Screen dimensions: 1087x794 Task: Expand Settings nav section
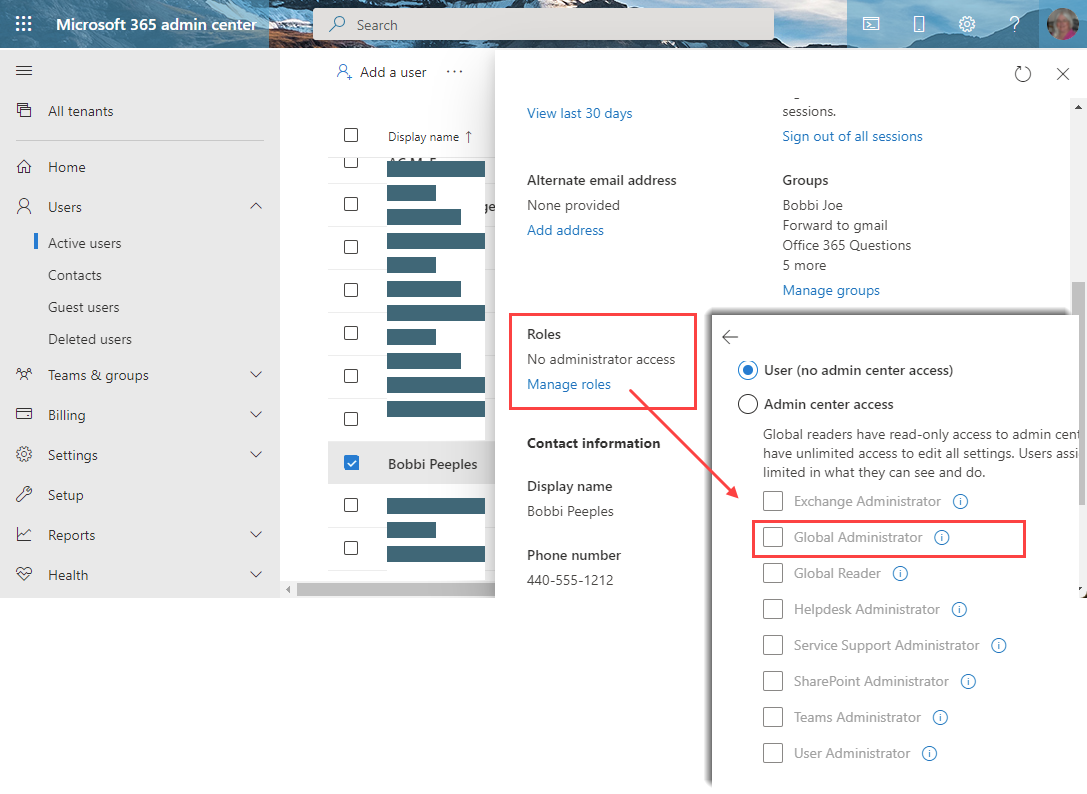256,455
